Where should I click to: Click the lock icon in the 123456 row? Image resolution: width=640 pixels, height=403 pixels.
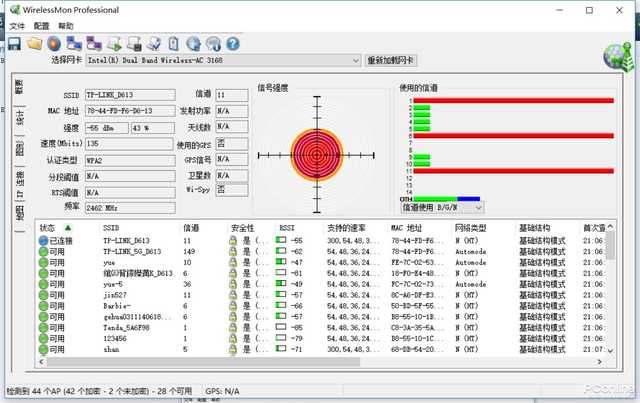(233, 338)
